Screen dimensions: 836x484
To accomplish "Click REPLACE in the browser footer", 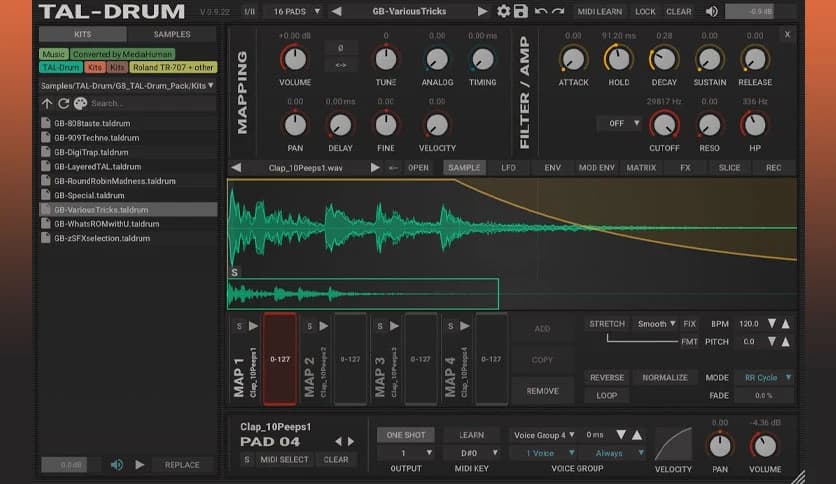I will click(182, 465).
